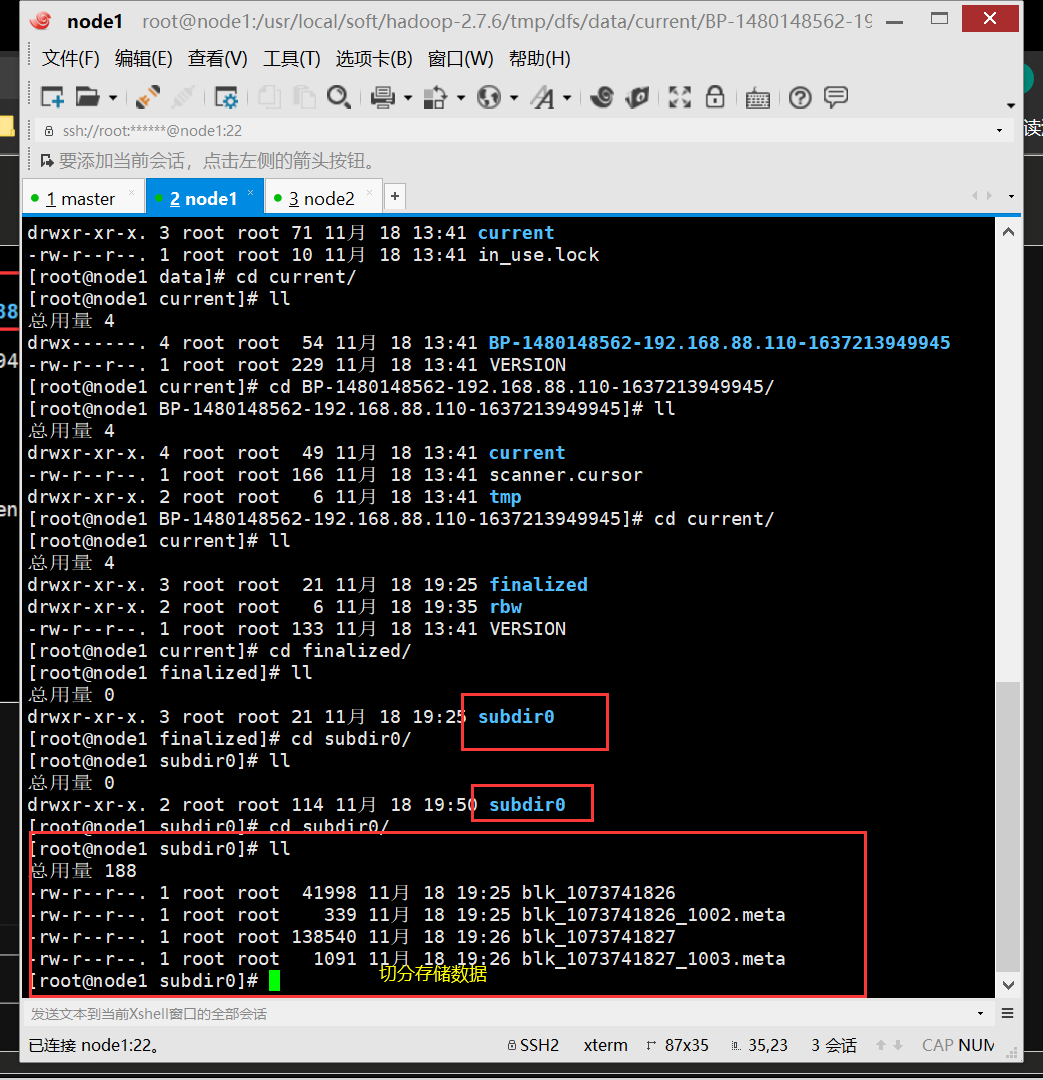Open the 窗口(W) menu

pyautogui.click(x=460, y=59)
